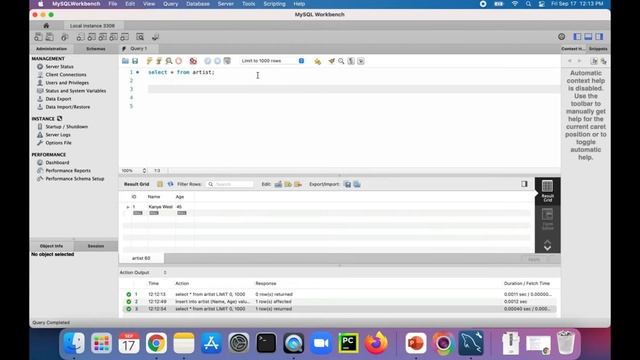
Task: Switch to the Schemas tab
Action: point(96,49)
